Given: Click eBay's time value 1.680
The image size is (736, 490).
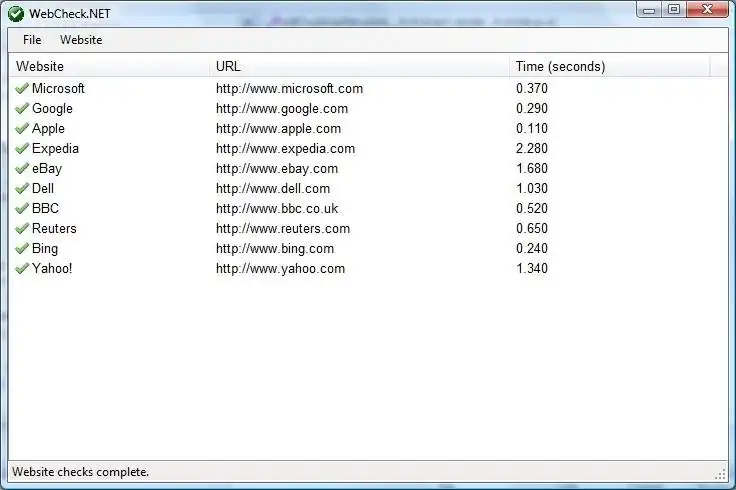Looking at the screenshot, I should click(x=532, y=168).
